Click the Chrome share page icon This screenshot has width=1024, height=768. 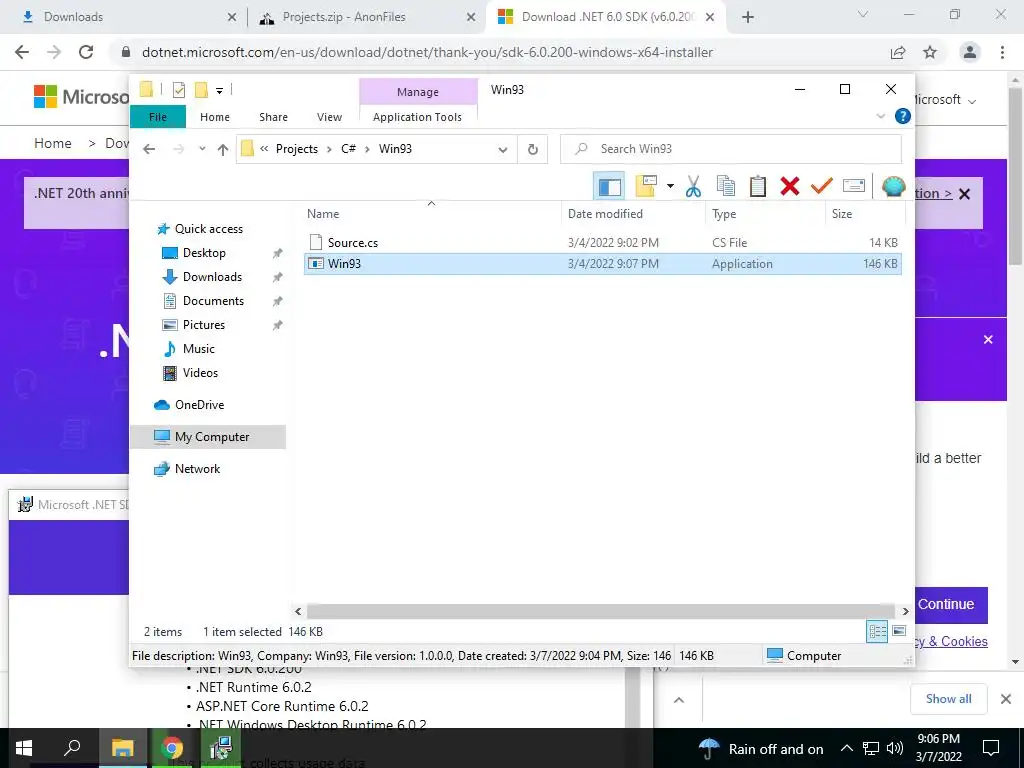coord(898,52)
